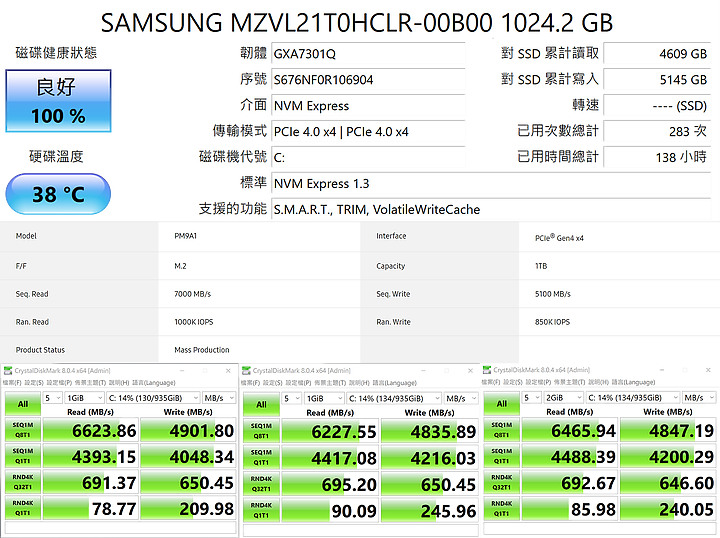Click the total writes value 5145 GB
The height and width of the screenshot is (538, 720).
point(657,80)
